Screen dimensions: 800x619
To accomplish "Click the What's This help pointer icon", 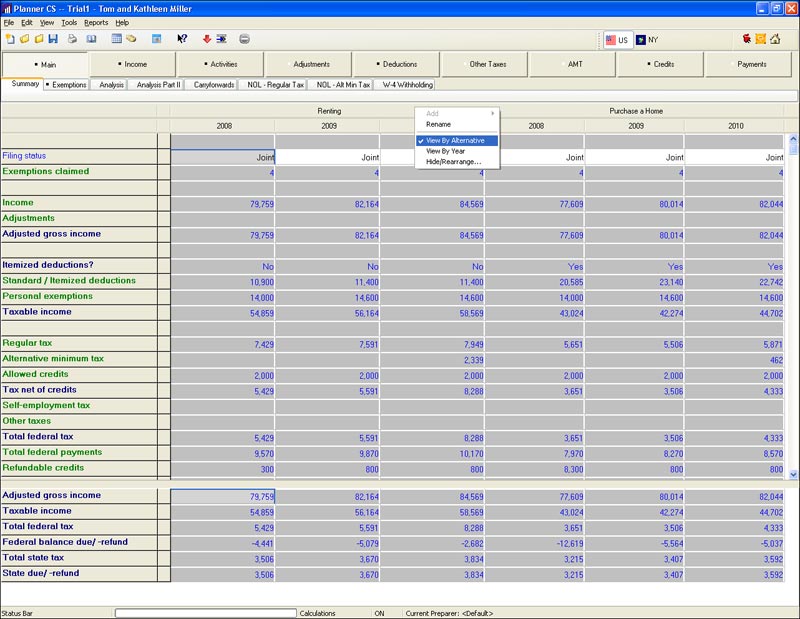I will click(x=182, y=39).
